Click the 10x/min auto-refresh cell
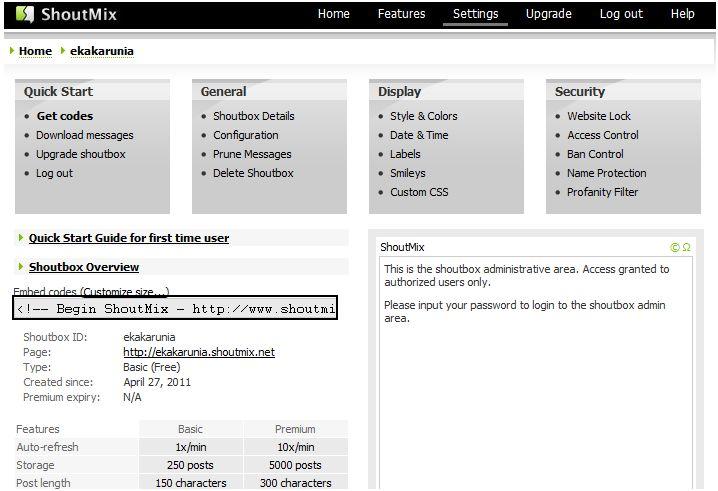 295,447
